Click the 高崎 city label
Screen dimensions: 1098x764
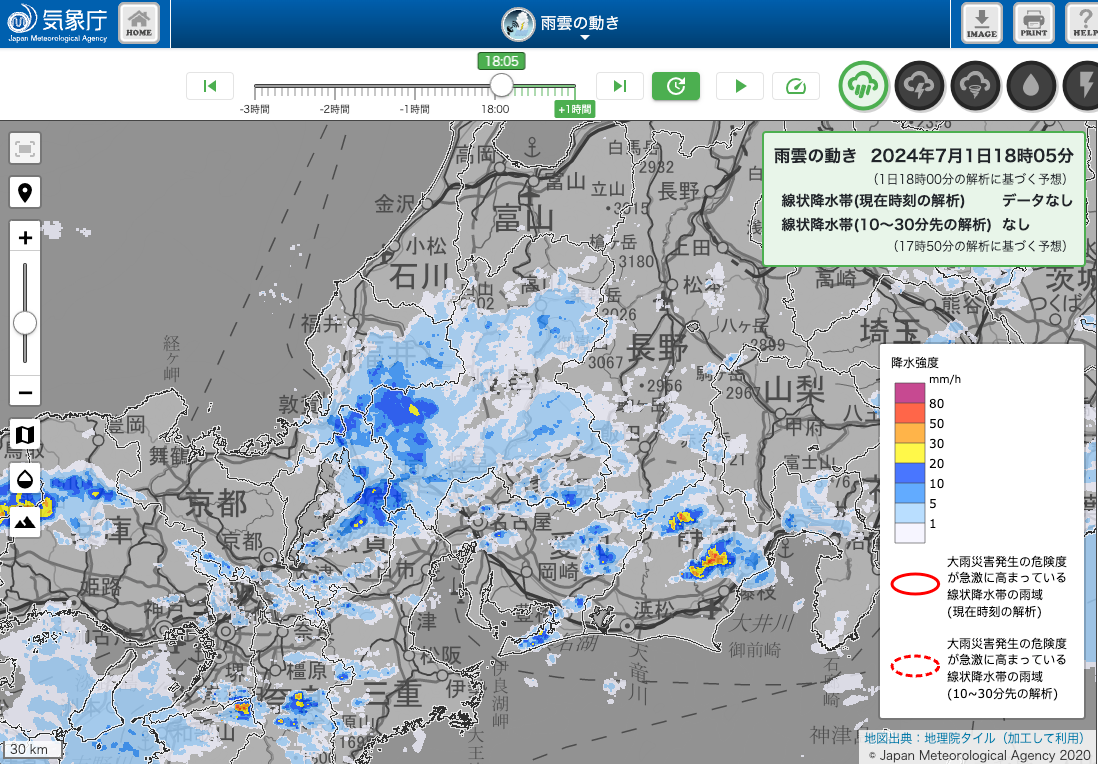(x=836, y=279)
